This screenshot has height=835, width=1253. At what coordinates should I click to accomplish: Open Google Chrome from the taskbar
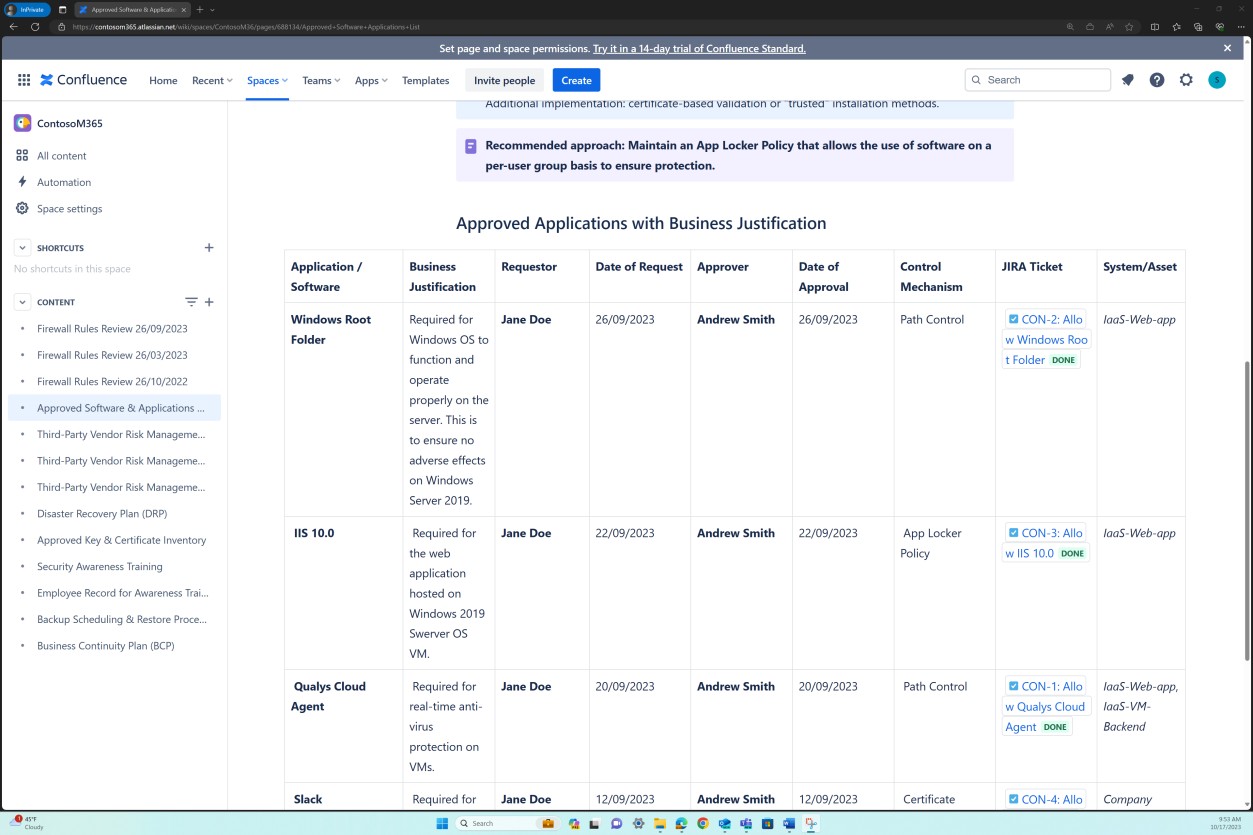[701, 823]
